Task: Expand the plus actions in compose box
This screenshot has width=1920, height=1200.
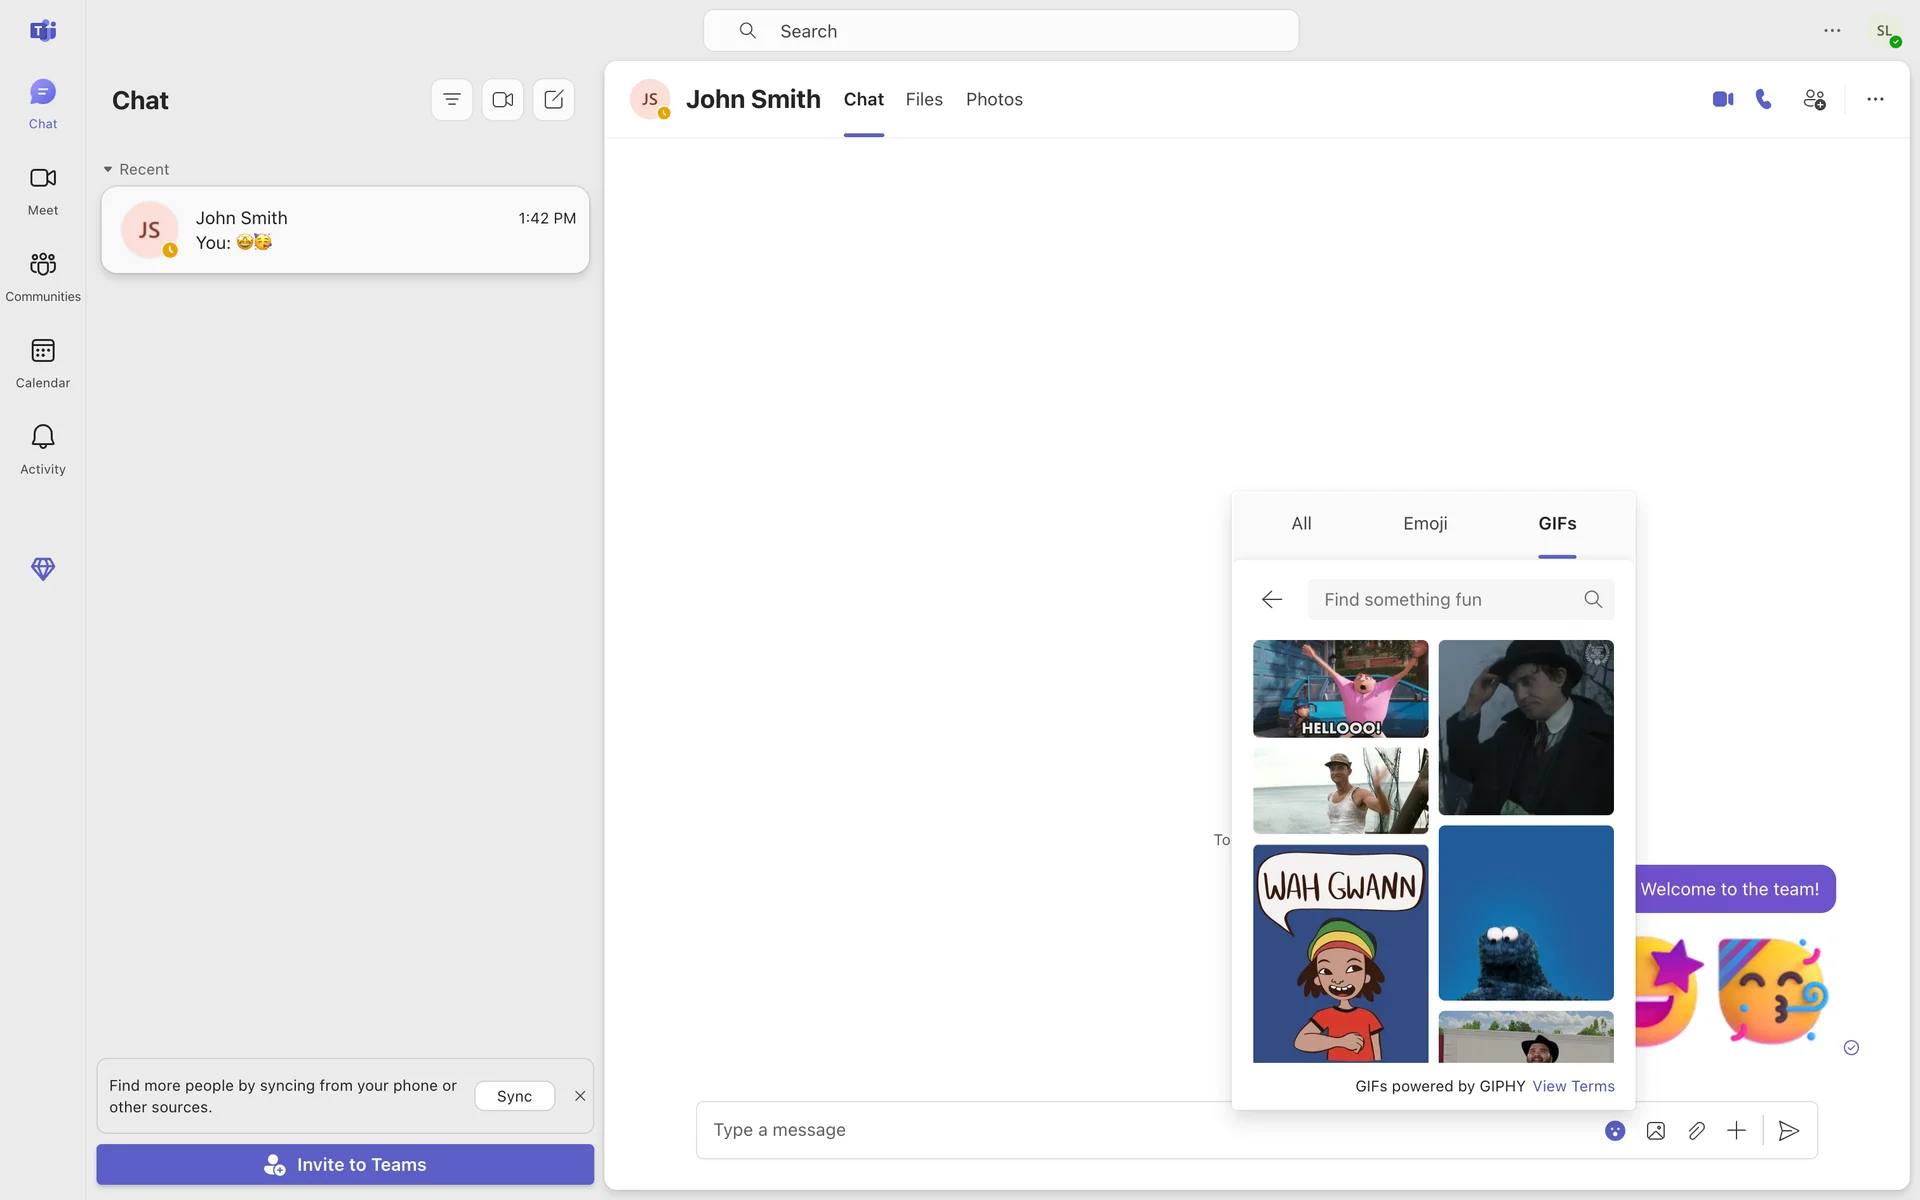Action: click(x=1736, y=1131)
